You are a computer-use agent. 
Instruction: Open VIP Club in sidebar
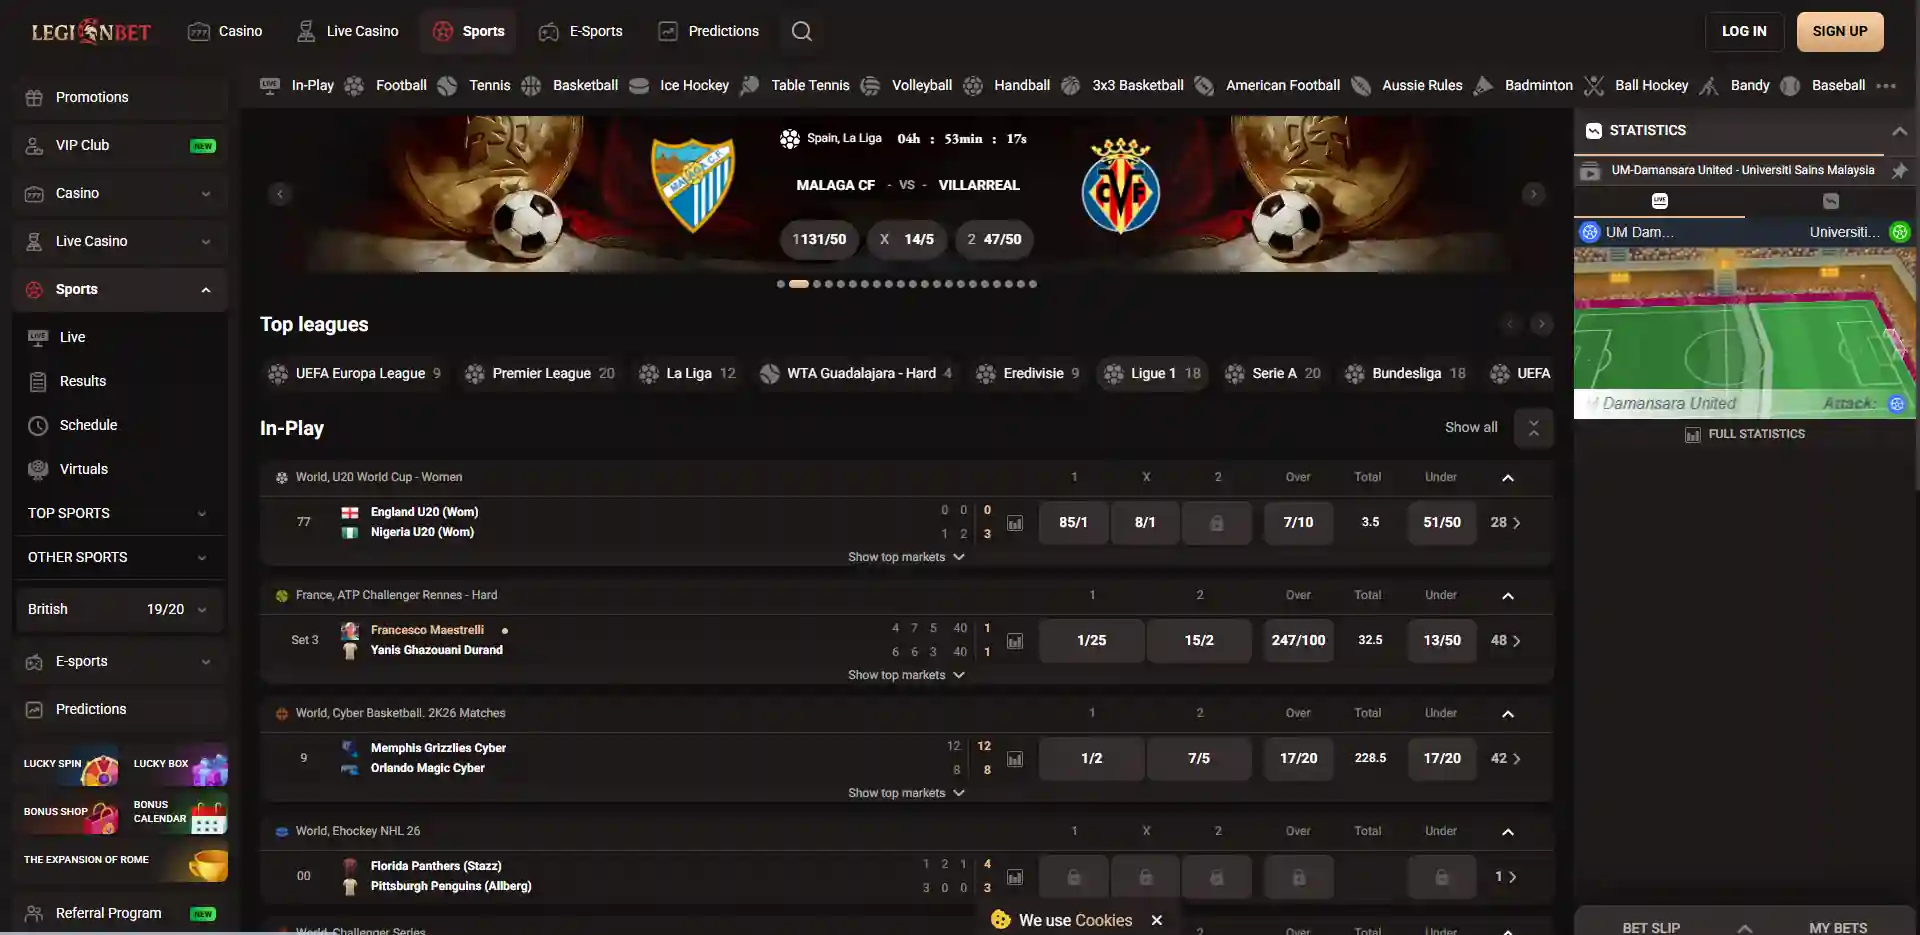click(x=120, y=145)
